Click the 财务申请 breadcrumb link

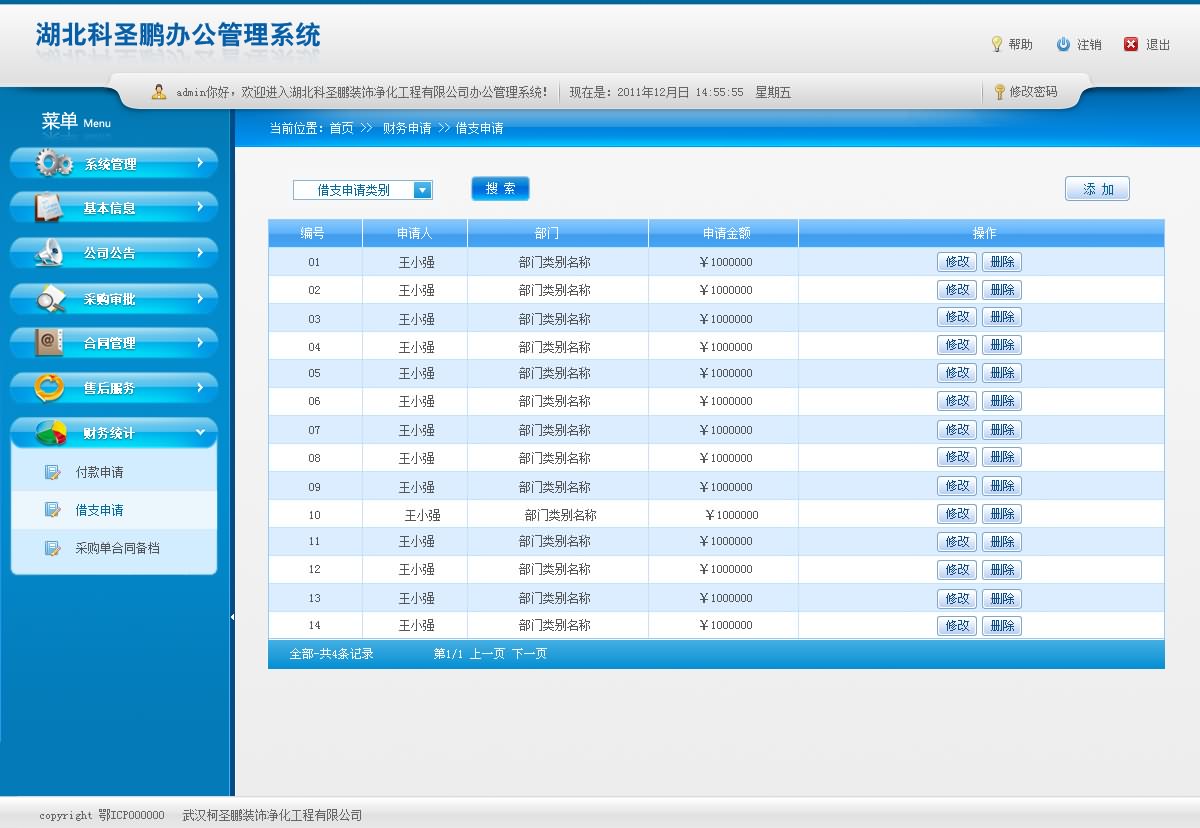click(x=407, y=128)
